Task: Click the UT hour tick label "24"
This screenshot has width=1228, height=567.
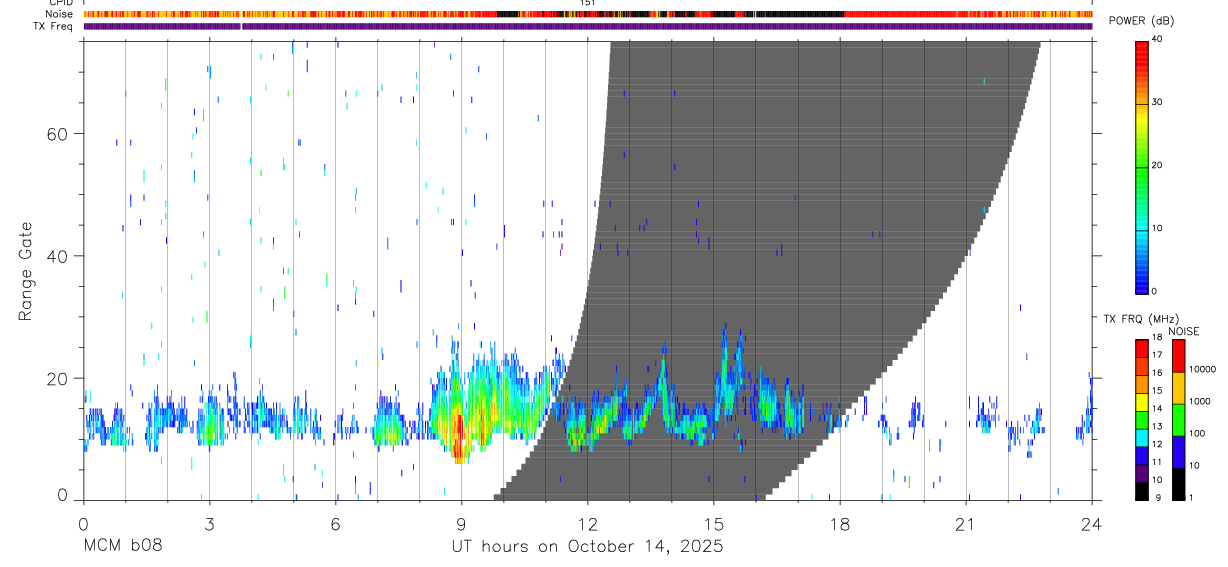Action: coord(1091,523)
